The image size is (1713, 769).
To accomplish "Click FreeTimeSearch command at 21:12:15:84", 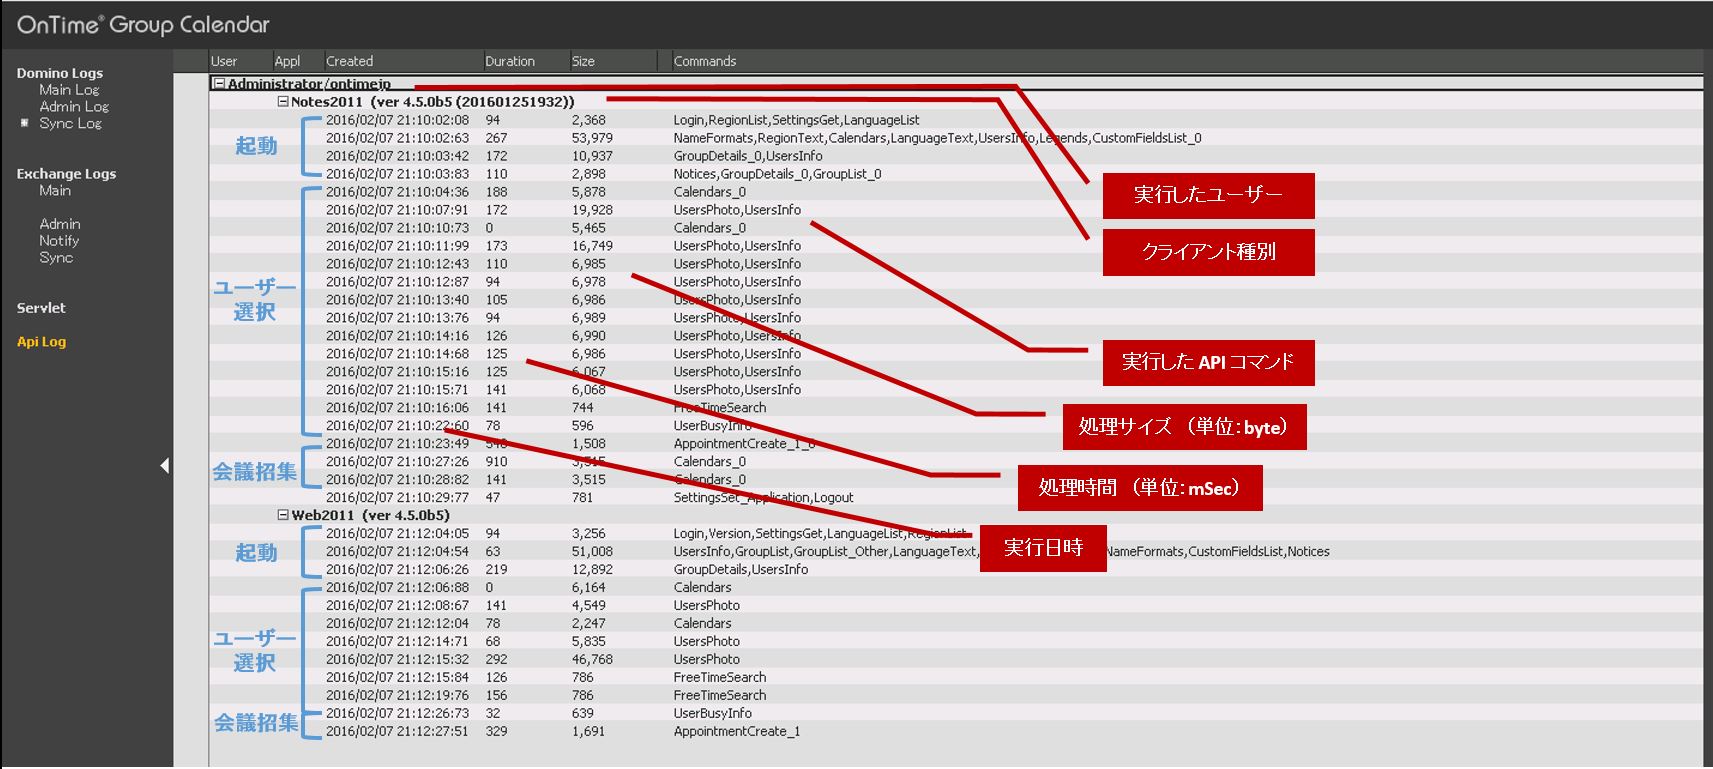I will (720, 678).
